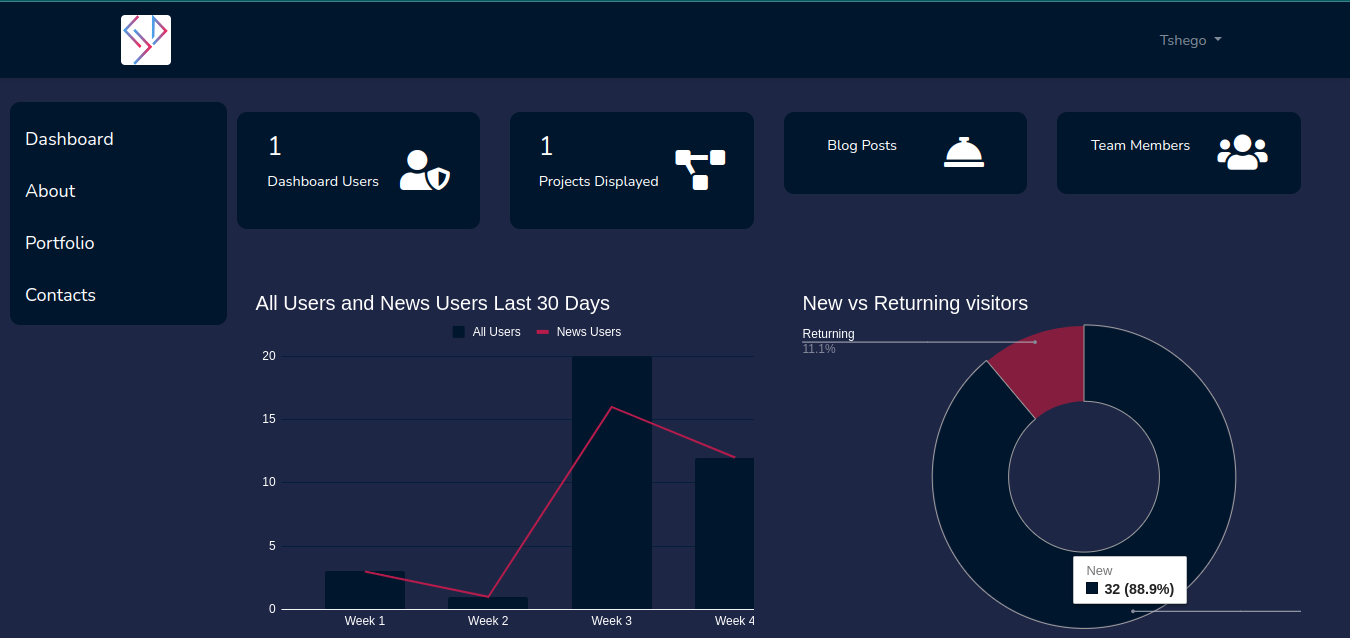Image resolution: width=1350 pixels, height=638 pixels.
Task: Click the Projects Displayed label
Action: coord(598,181)
